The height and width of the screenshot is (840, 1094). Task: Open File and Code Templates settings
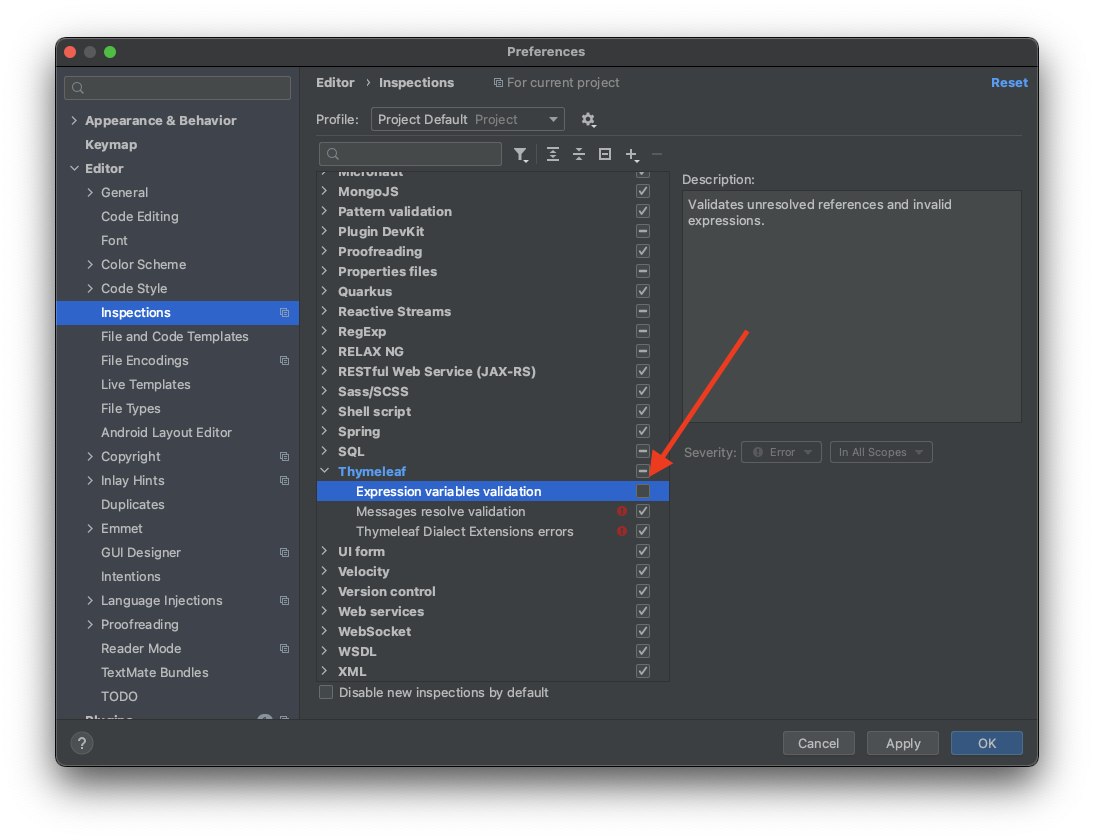click(174, 336)
